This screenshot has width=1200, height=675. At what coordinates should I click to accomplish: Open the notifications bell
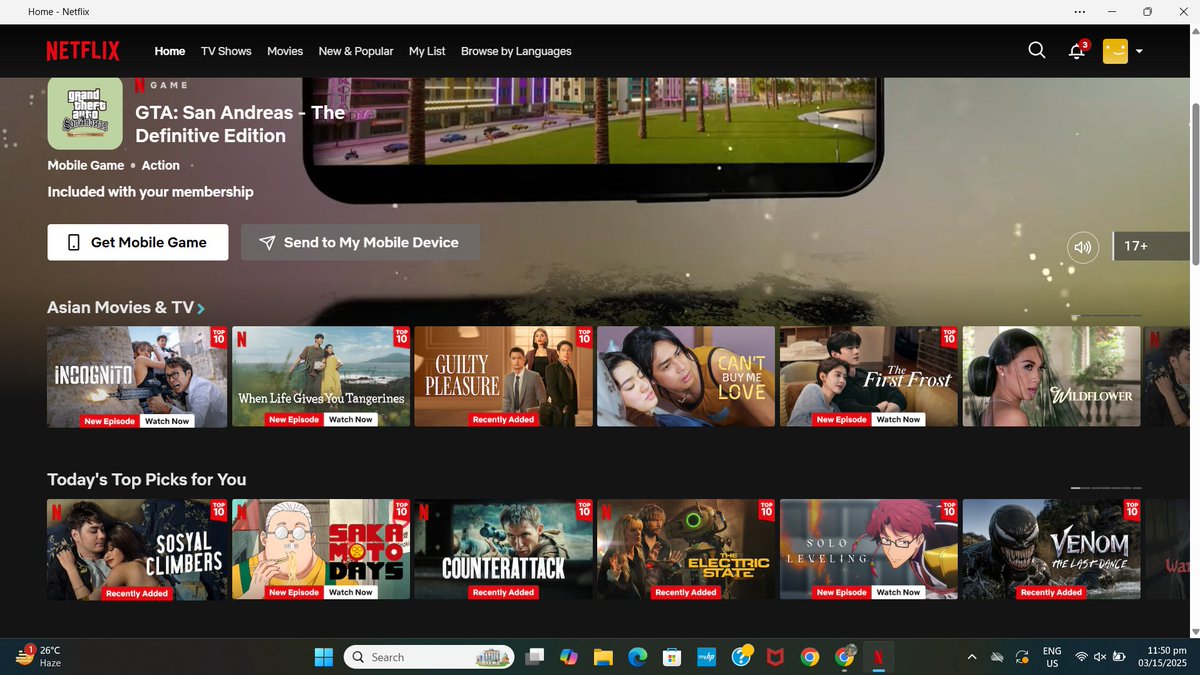1077,51
